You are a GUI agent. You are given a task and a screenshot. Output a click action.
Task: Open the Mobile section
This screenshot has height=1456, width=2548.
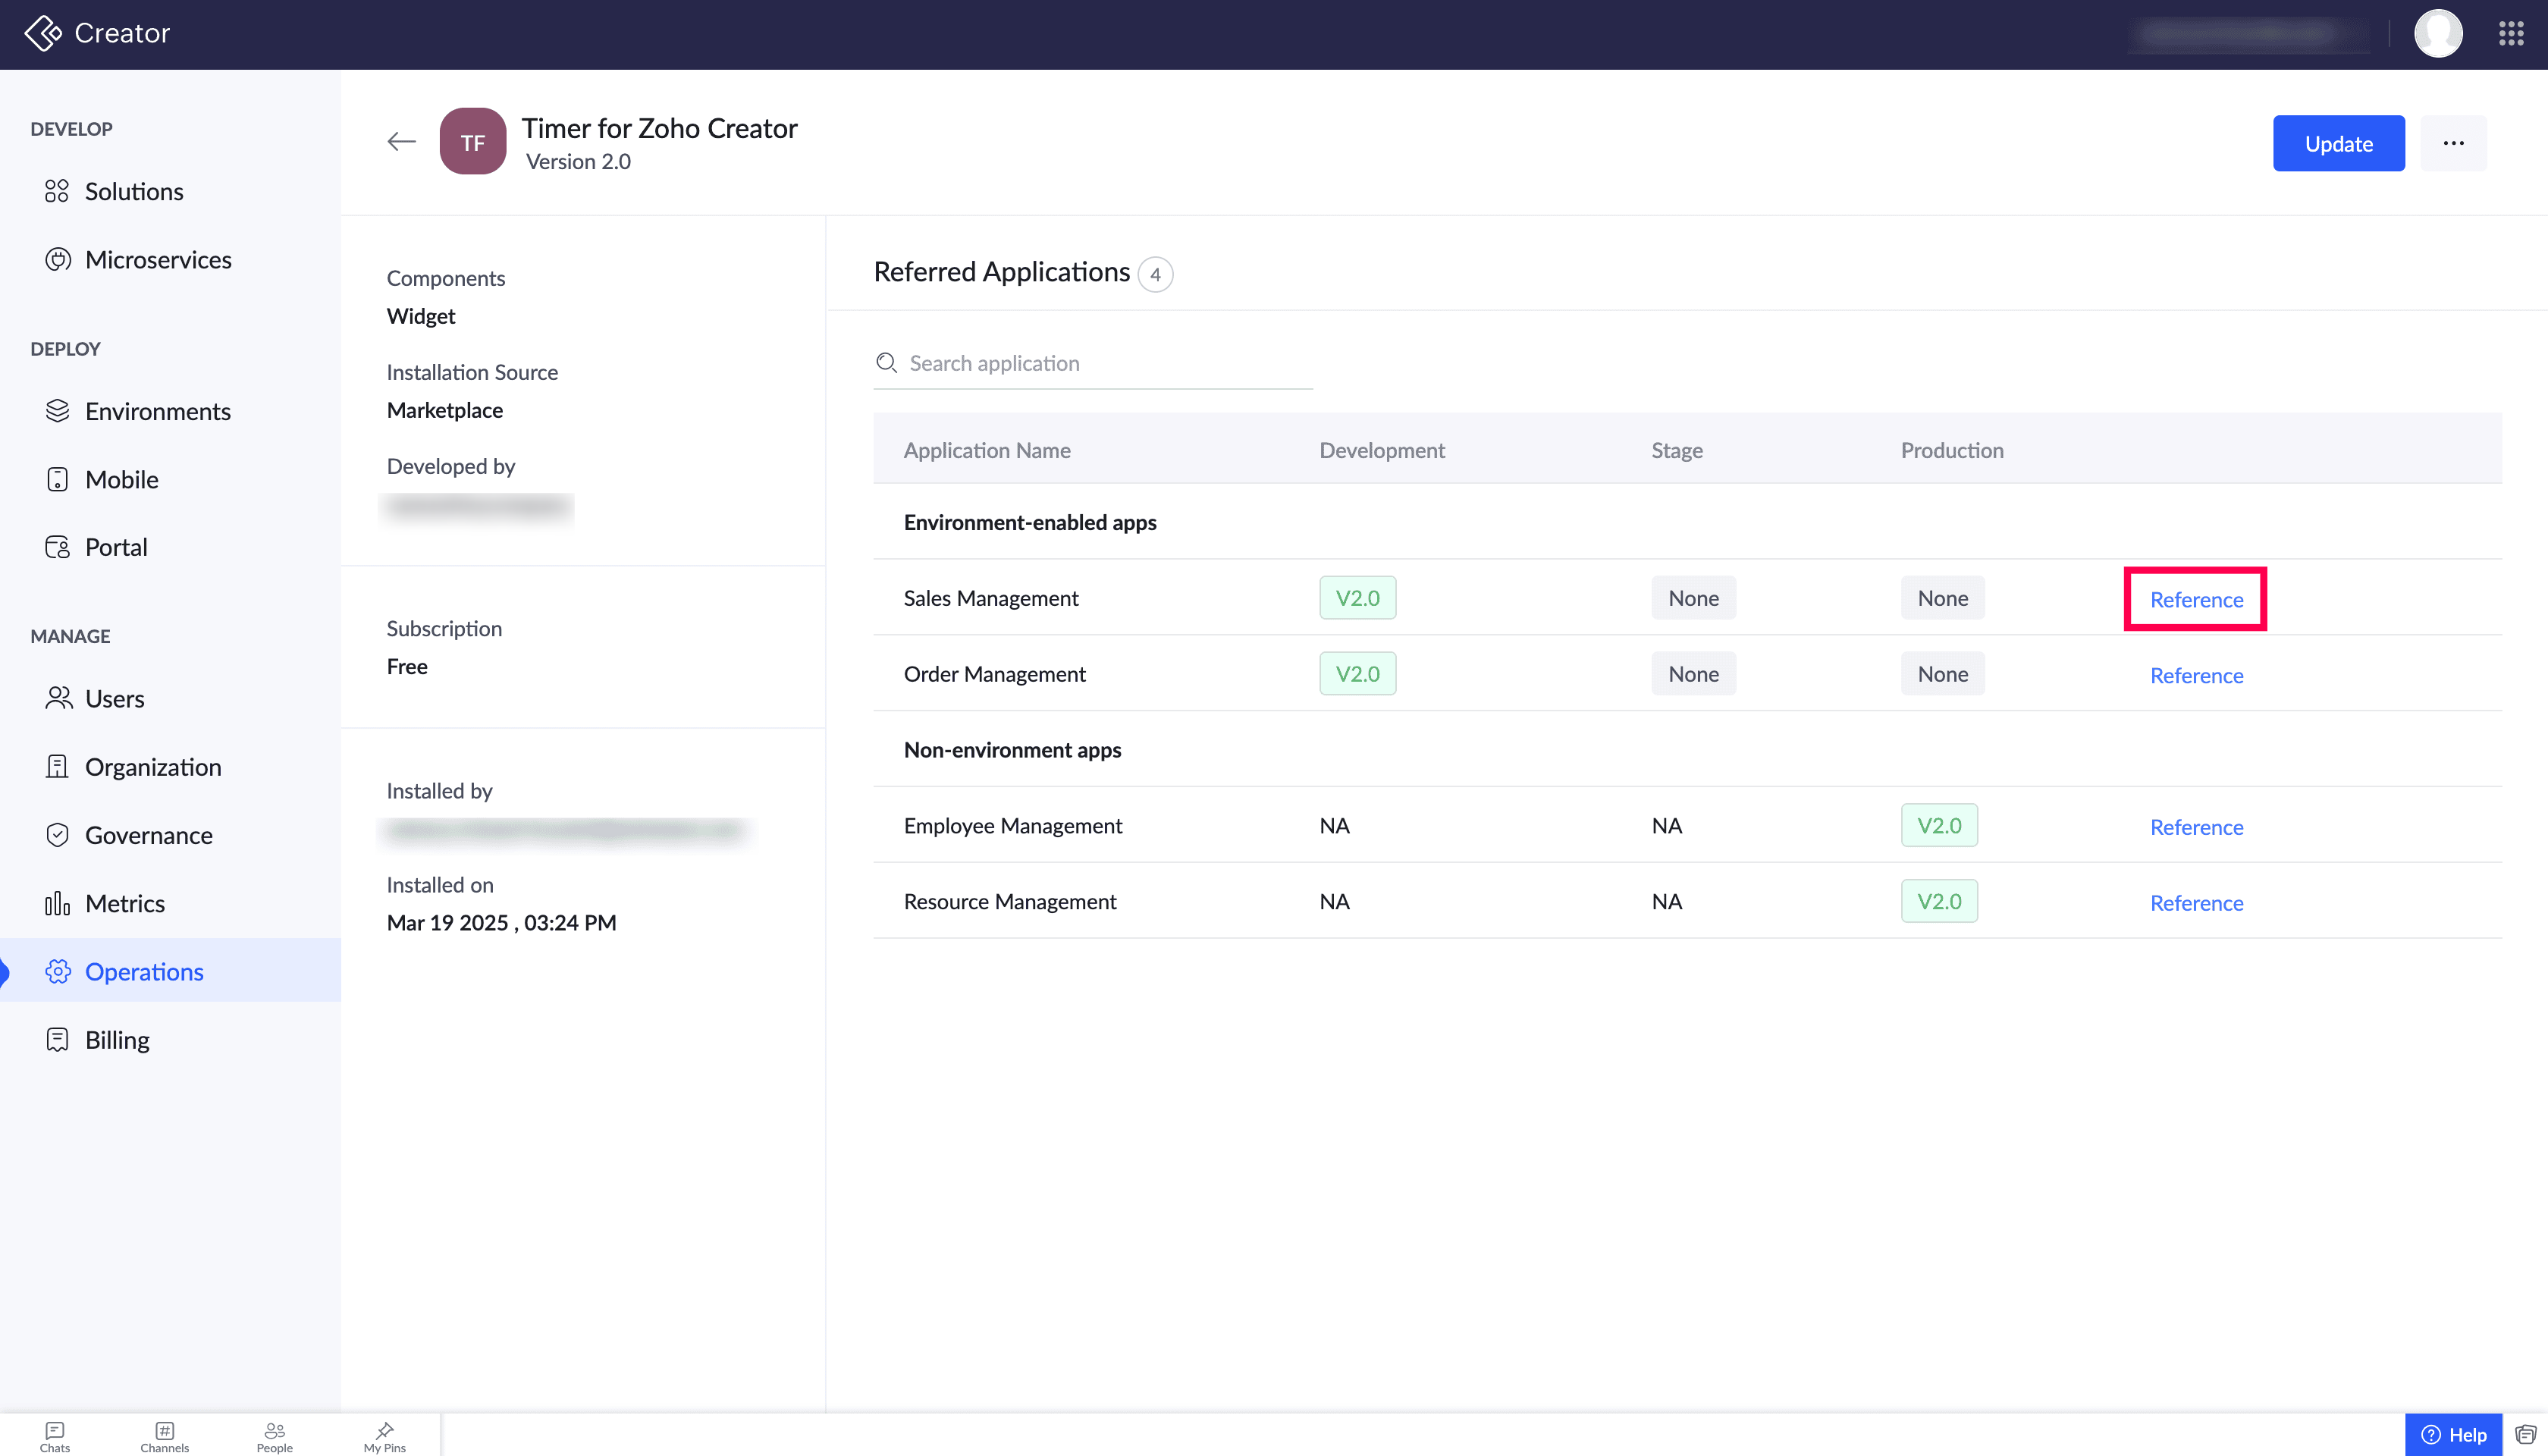coord(121,479)
